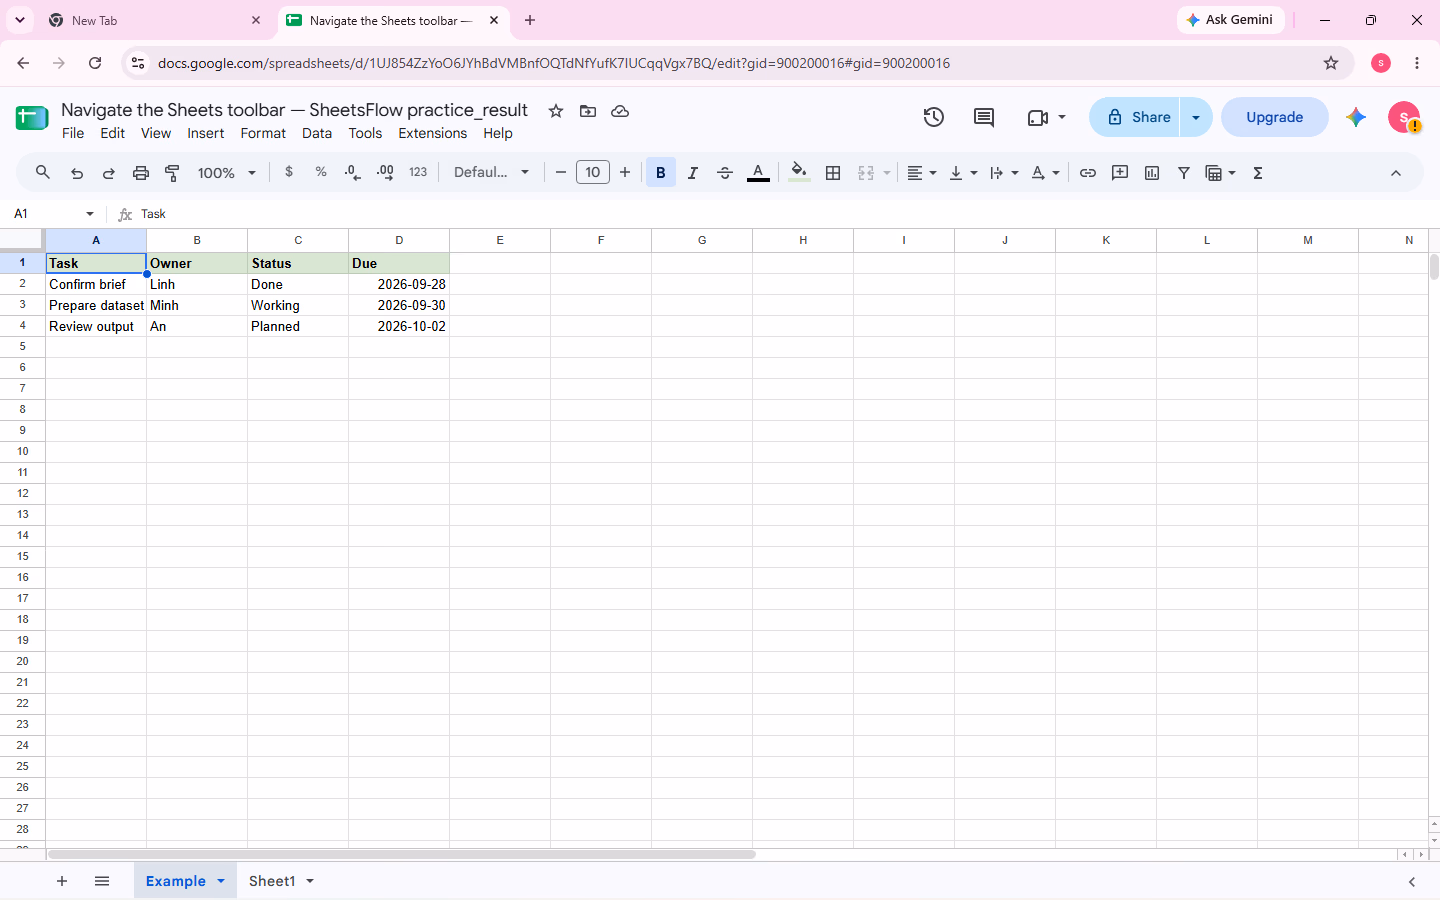The image size is (1440, 900).
Task: Open the fill color picker
Action: (799, 173)
